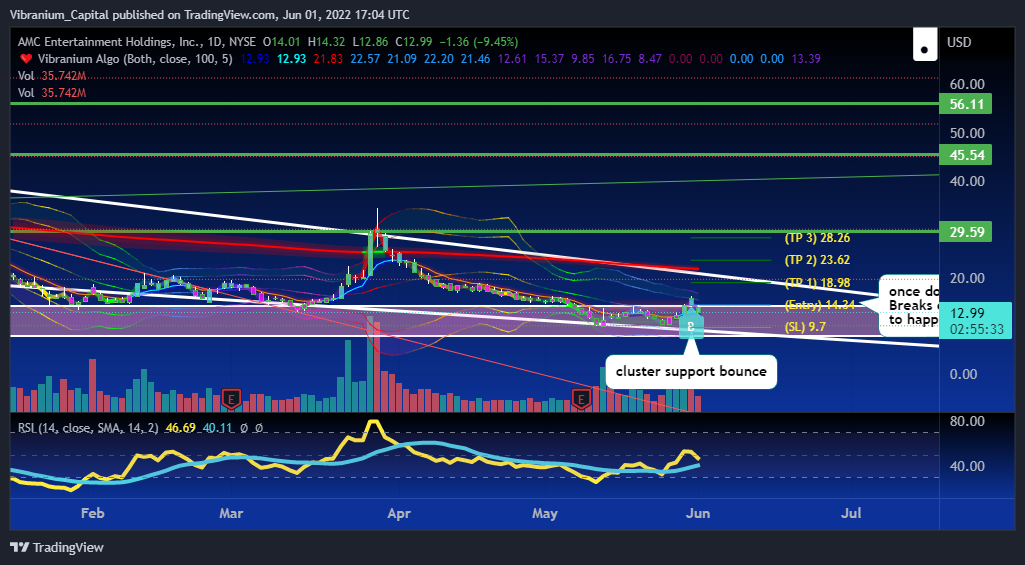Click the Mar label on the time axis

(231, 513)
